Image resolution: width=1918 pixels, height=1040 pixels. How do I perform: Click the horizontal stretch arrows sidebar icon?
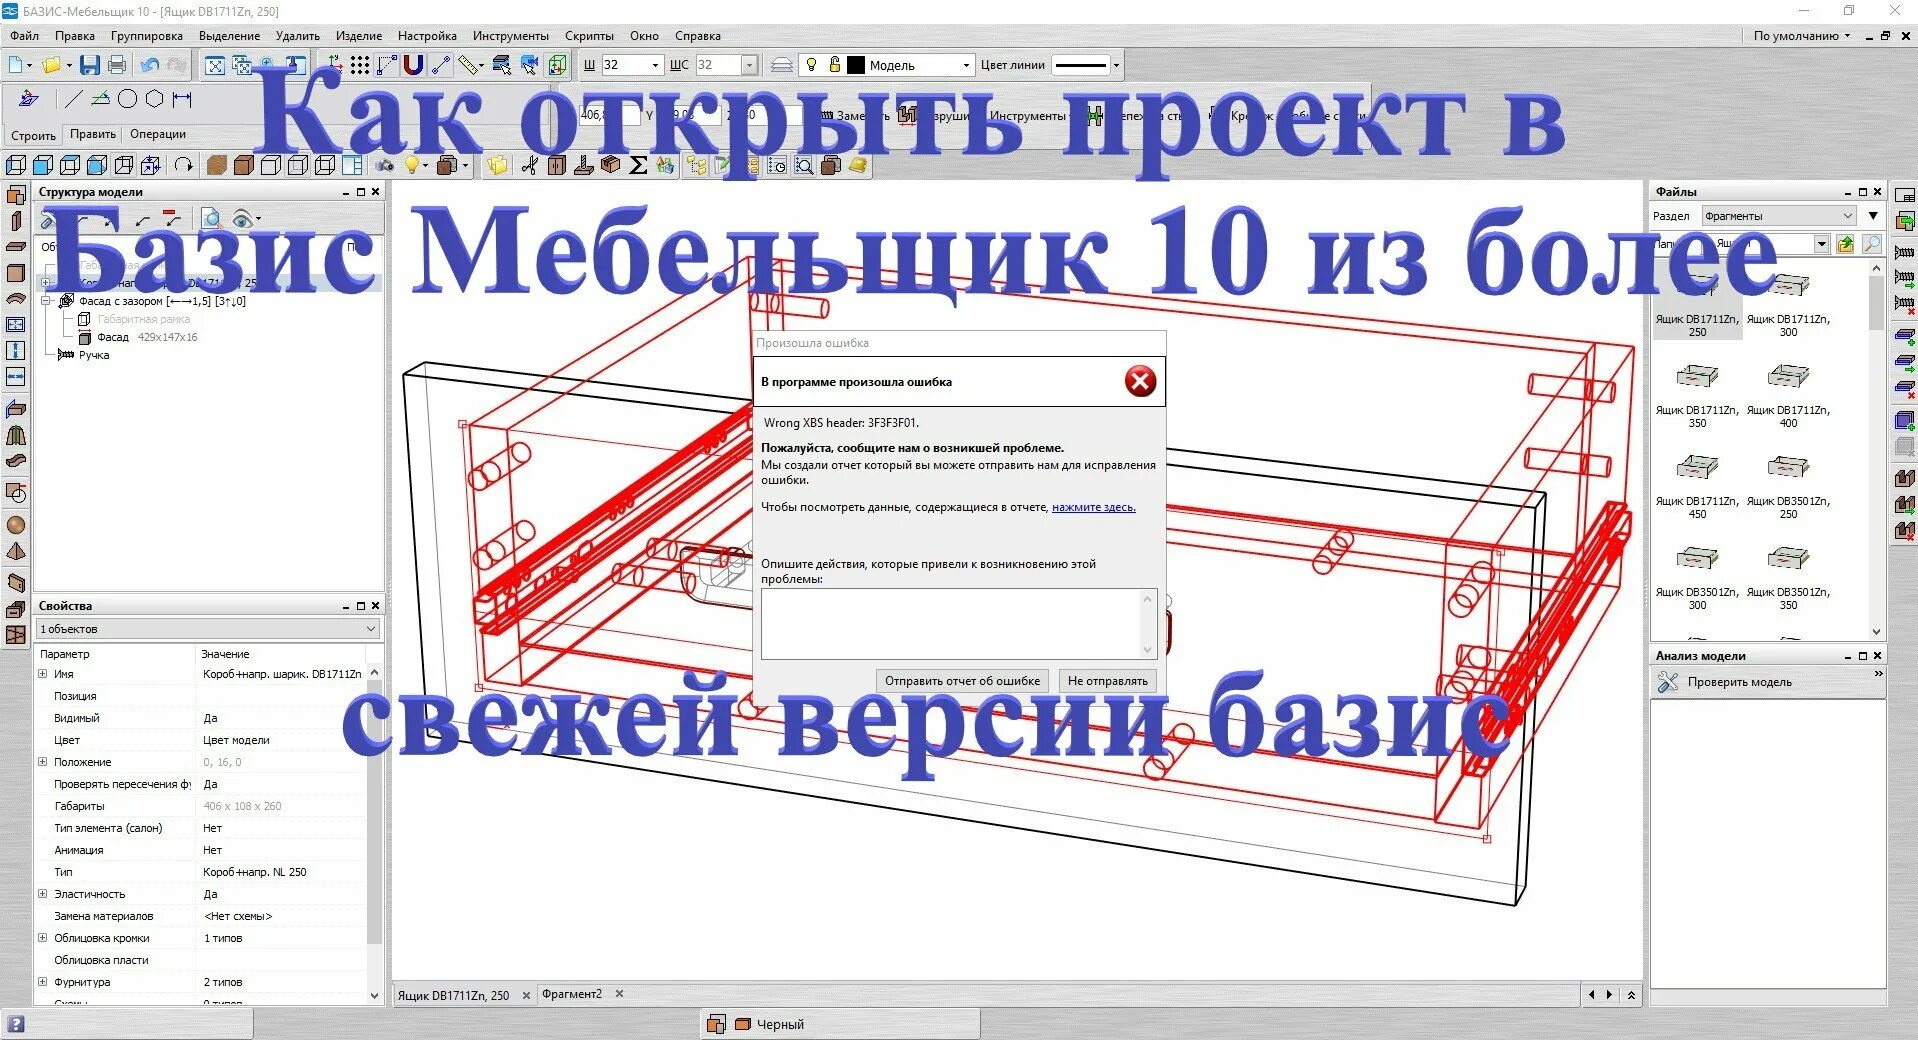click(16, 377)
